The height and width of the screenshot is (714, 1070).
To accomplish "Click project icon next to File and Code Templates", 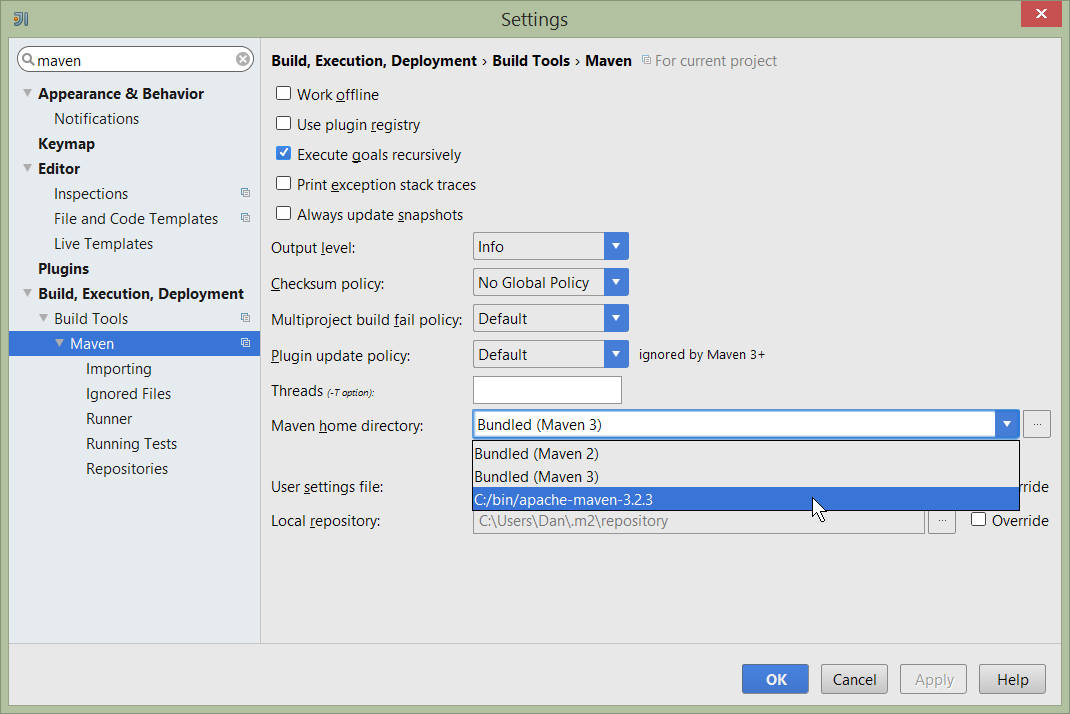I will click(x=245, y=218).
